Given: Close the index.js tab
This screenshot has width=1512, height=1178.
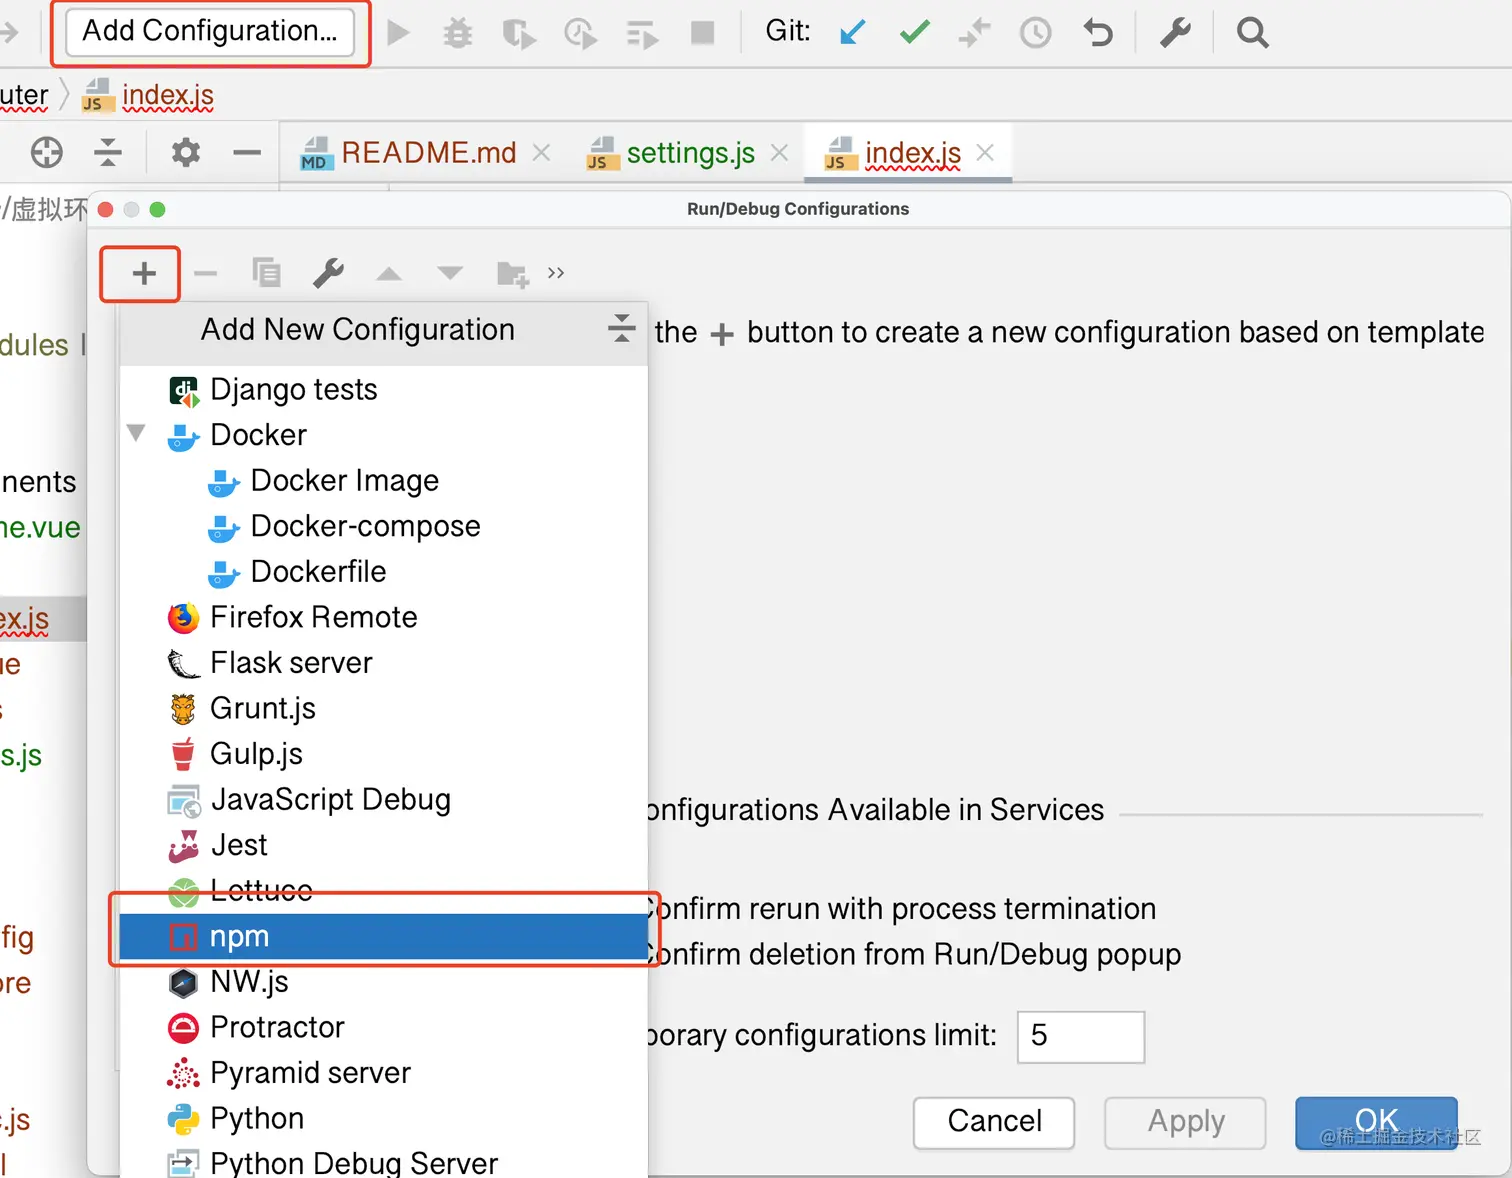Looking at the screenshot, I should 985,152.
